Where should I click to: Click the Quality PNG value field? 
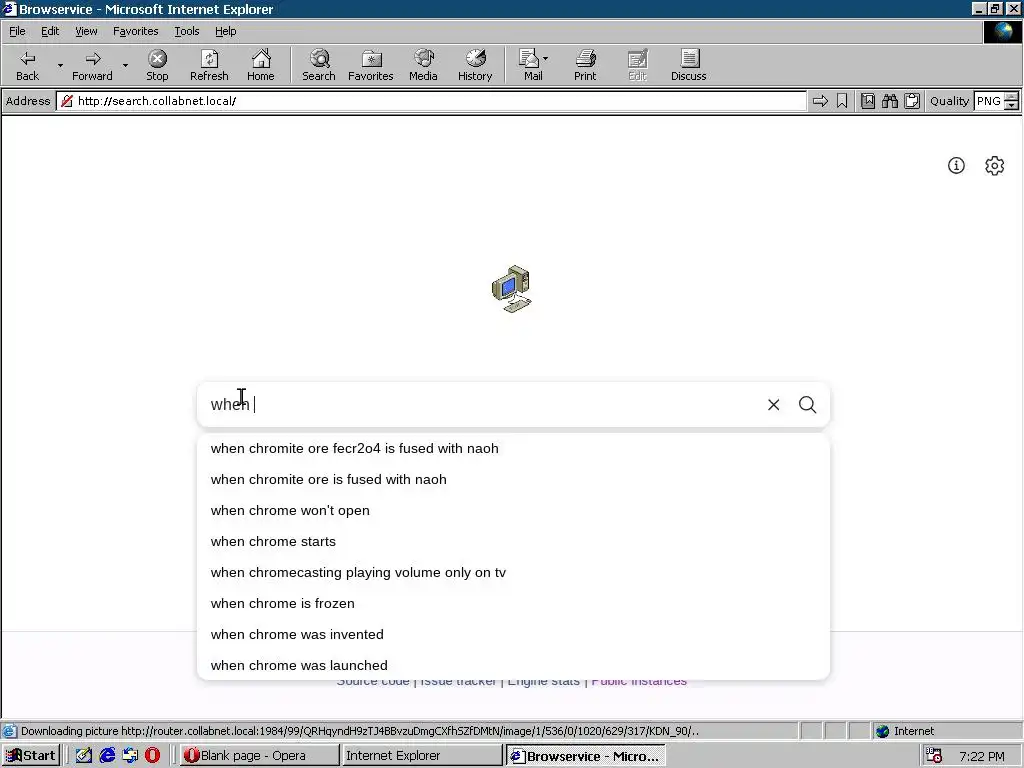tap(989, 101)
